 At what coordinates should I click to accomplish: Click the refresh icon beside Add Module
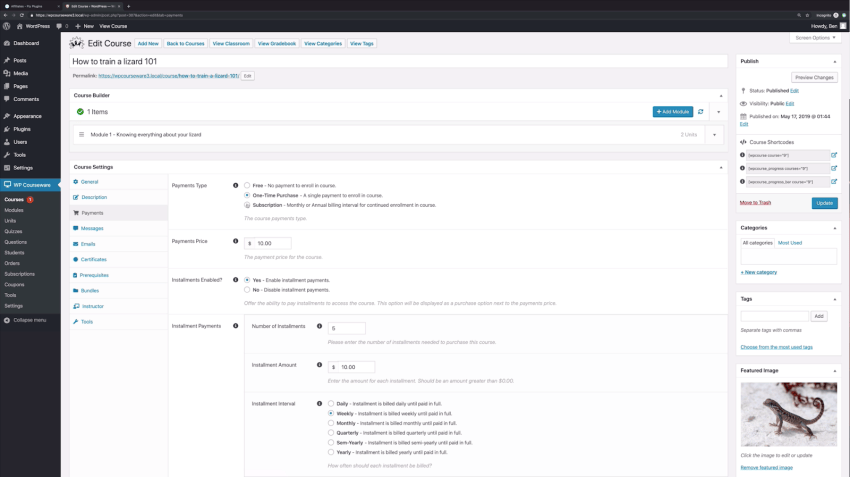coord(701,112)
